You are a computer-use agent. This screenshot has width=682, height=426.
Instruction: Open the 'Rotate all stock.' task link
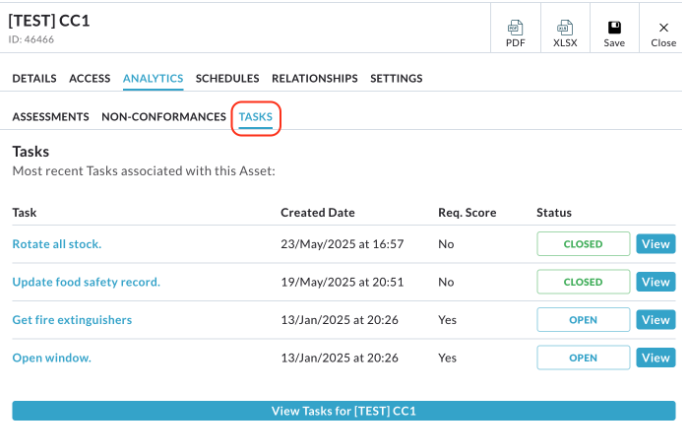(x=57, y=244)
